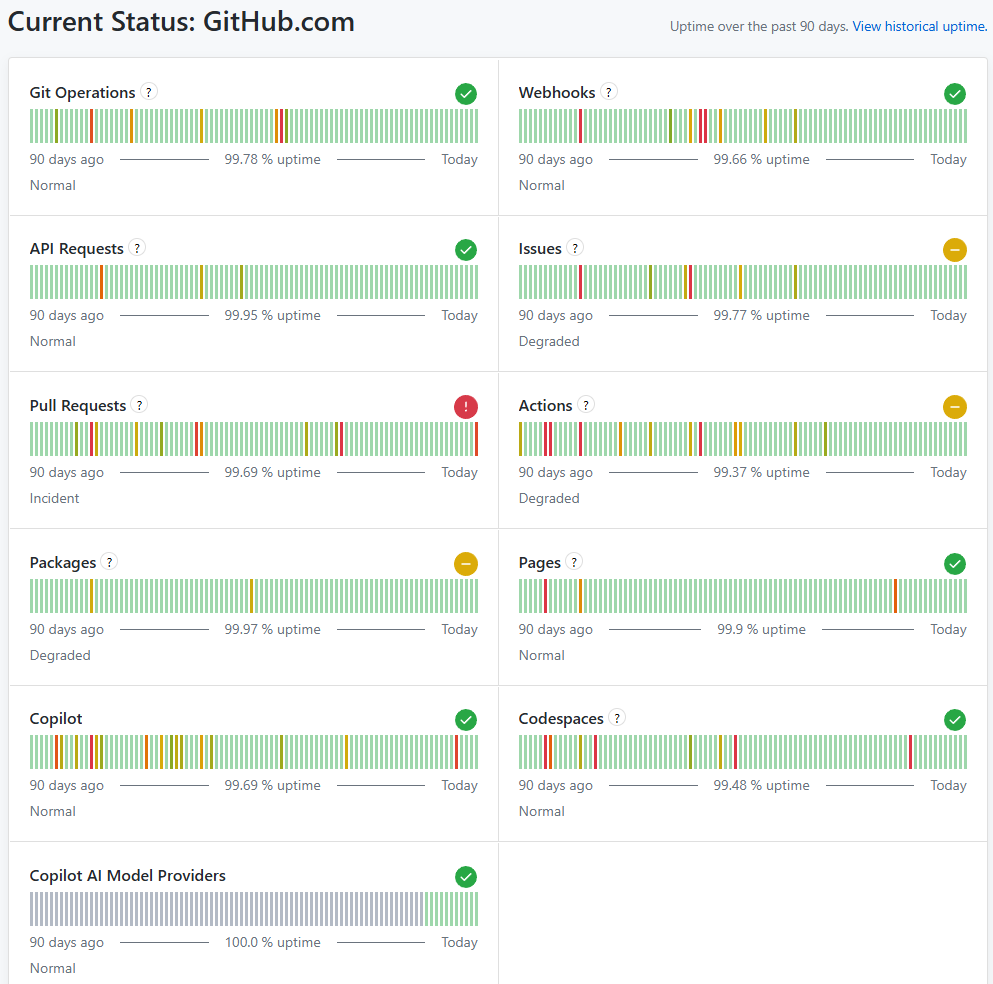Click the 99.9 % uptime text
The width and height of the screenshot is (993, 984).
click(x=761, y=629)
